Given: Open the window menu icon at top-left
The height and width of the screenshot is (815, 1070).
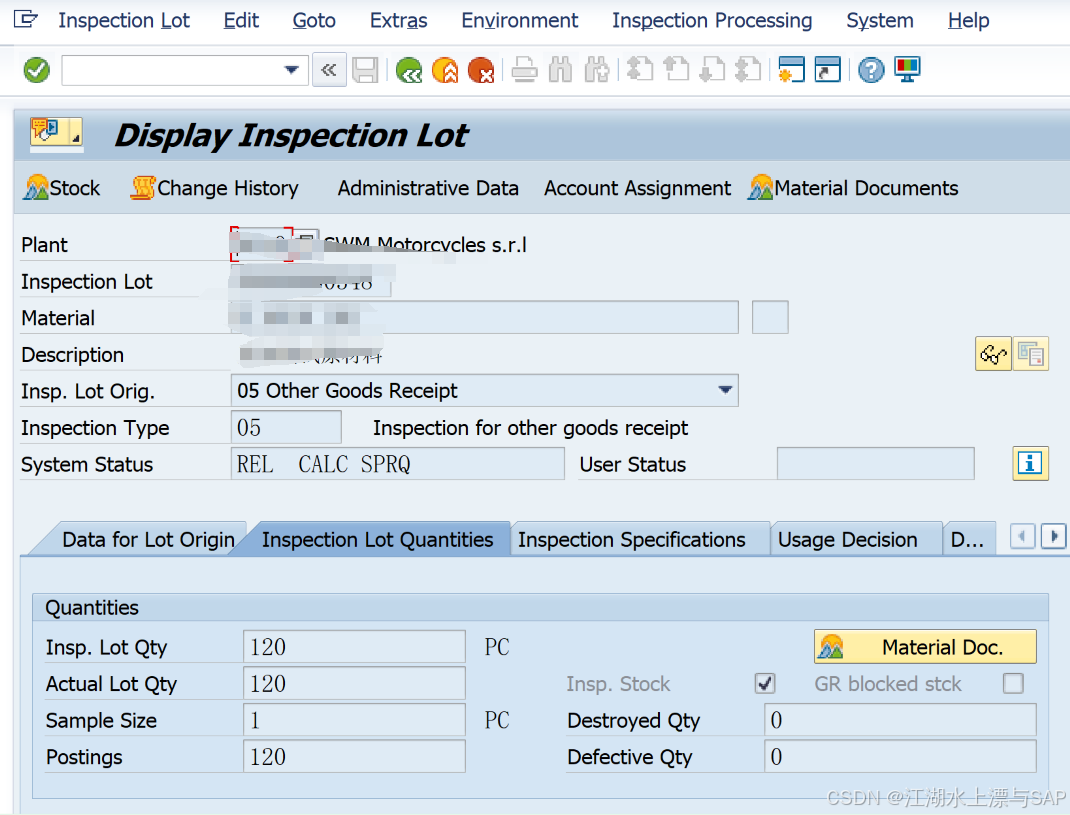Looking at the screenshot, I should (25, 19).
